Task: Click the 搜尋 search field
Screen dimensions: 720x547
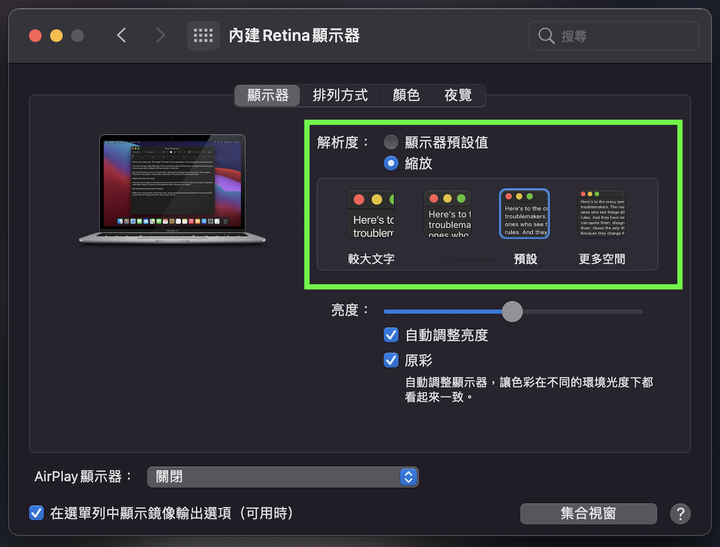Action: (x=614, y=36)
